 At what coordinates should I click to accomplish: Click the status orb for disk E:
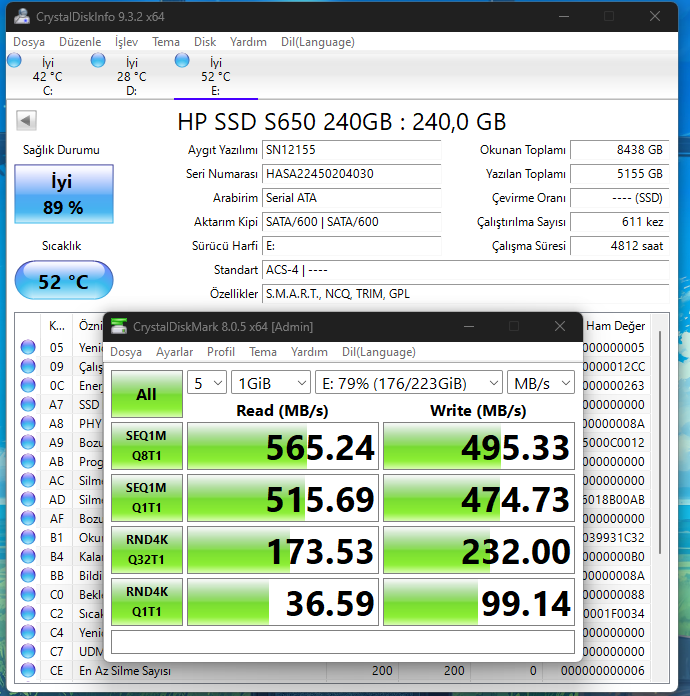coord(182,60)
